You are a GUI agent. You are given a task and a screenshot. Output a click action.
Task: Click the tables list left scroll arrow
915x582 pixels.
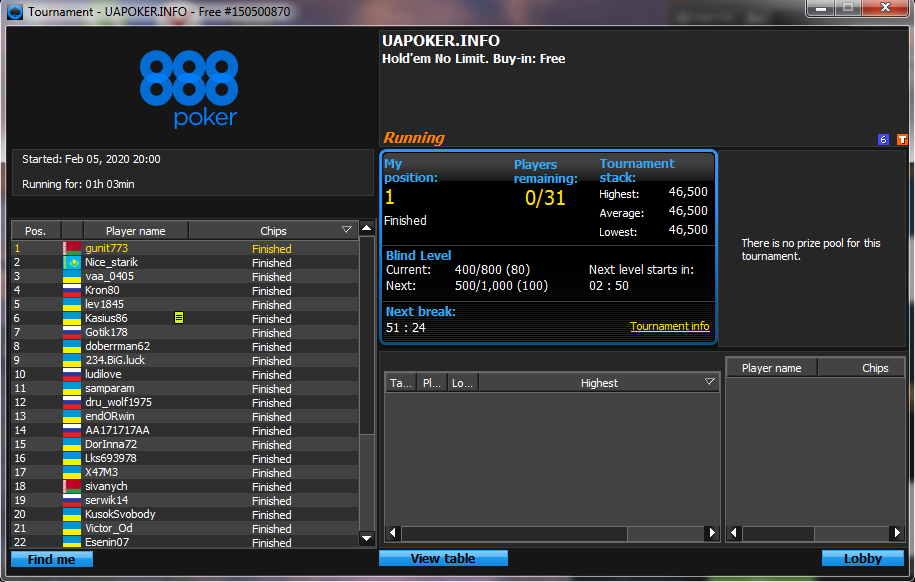tap(393, 532)
